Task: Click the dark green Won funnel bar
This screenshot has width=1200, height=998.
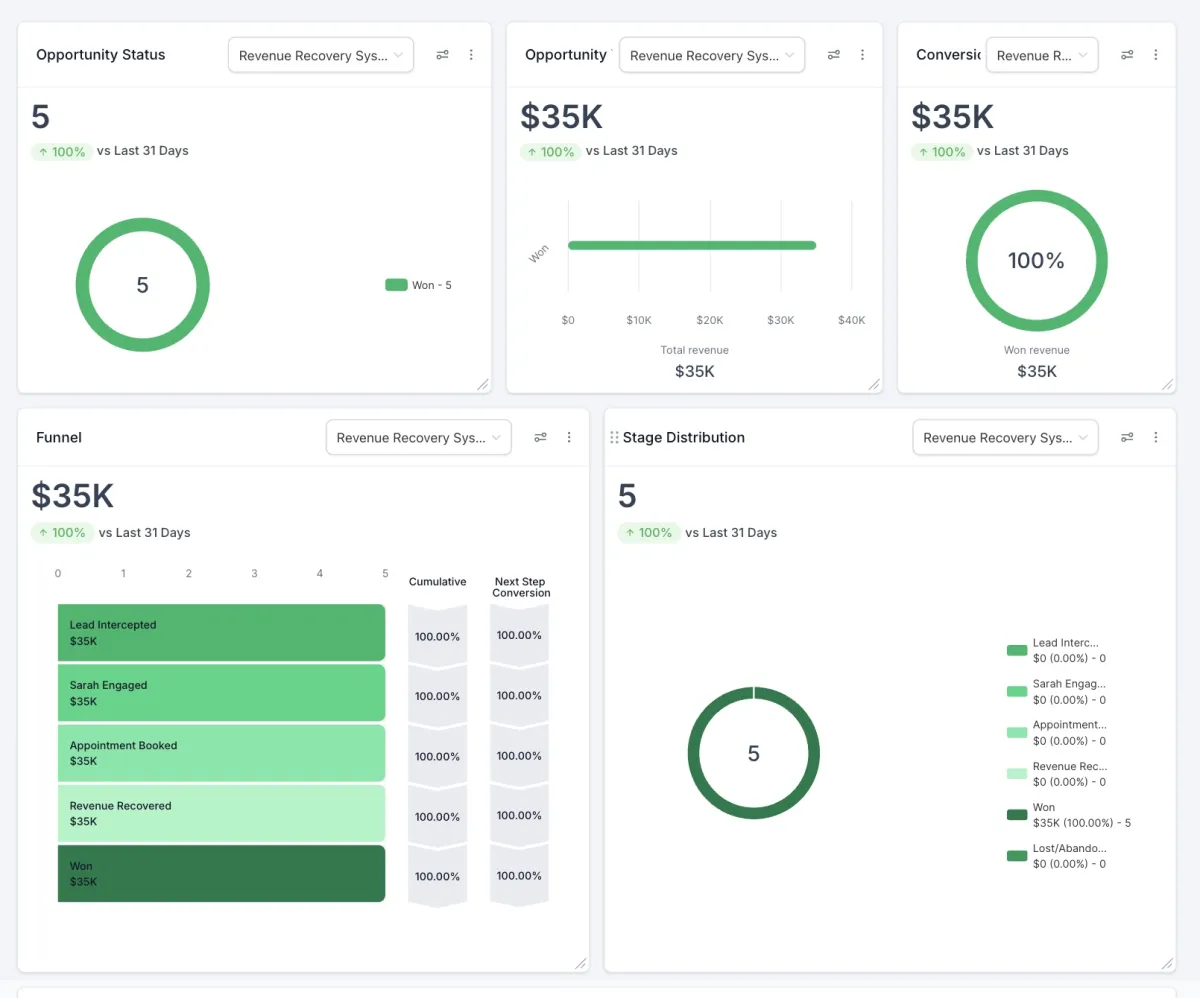Action: 221,873
